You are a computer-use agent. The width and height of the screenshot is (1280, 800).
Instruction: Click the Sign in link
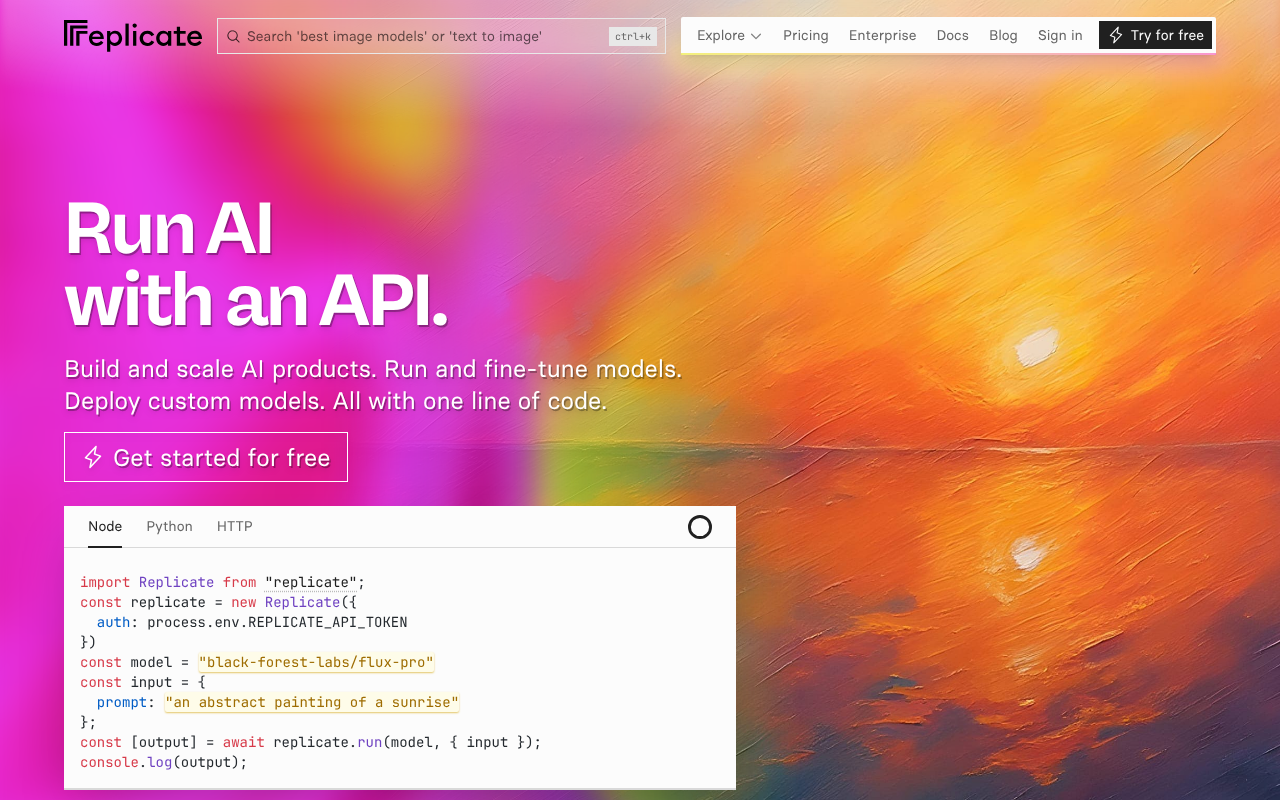point(1060,35)
